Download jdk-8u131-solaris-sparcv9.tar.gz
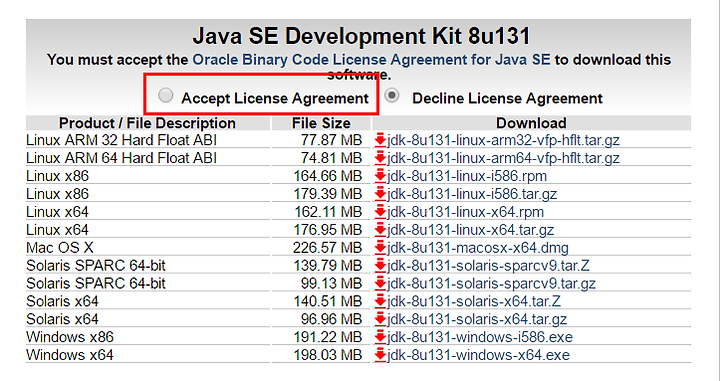Image resolution: width=720 pixels, height=381 pixels. click(491, 283)
